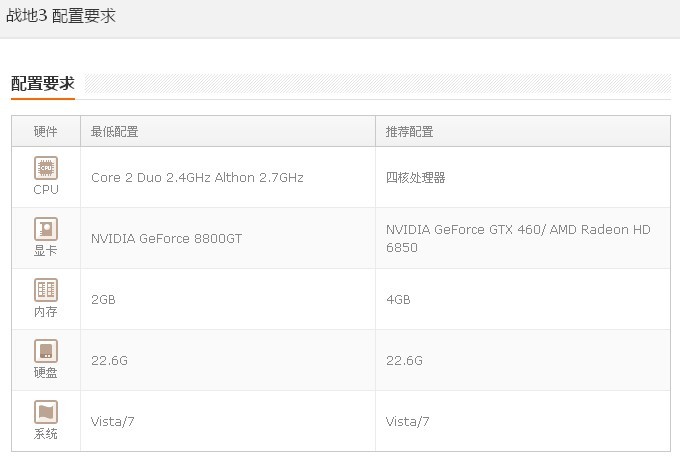Click the 最低配置 column header
The image size is (680, 463).
(x=114, y=131)
